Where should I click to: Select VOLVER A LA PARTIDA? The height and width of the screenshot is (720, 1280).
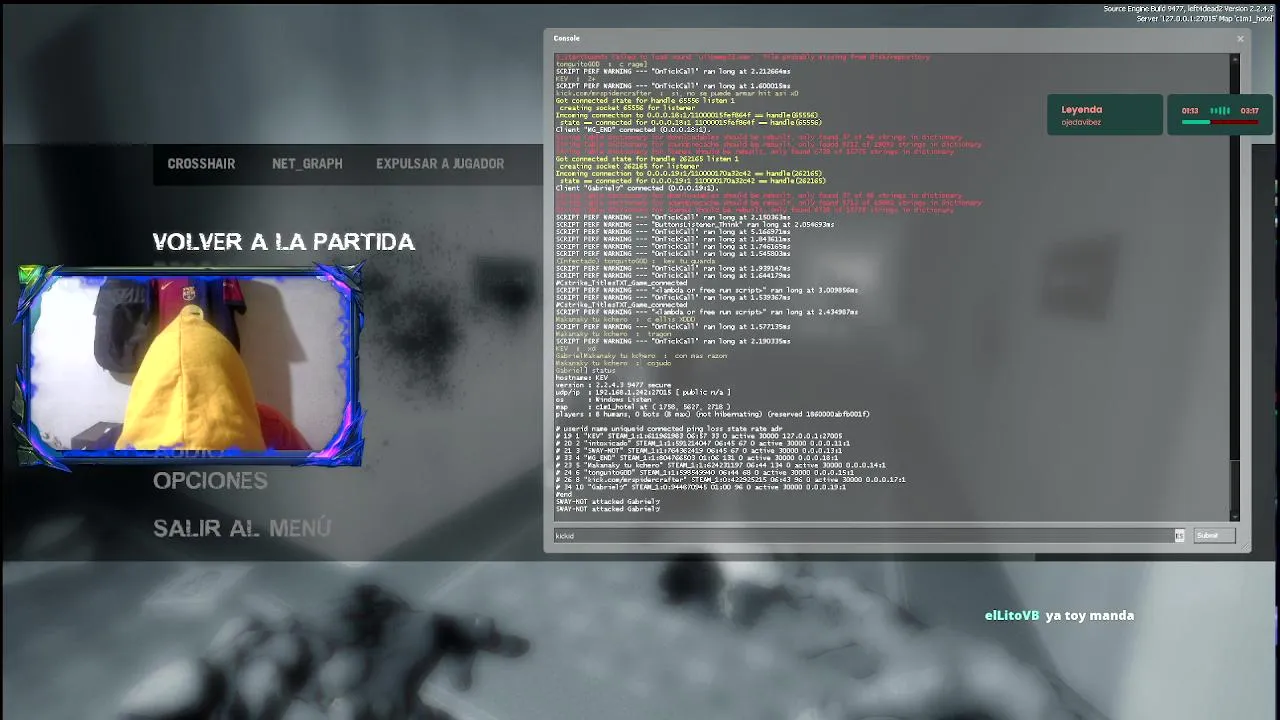coord(283,242)
